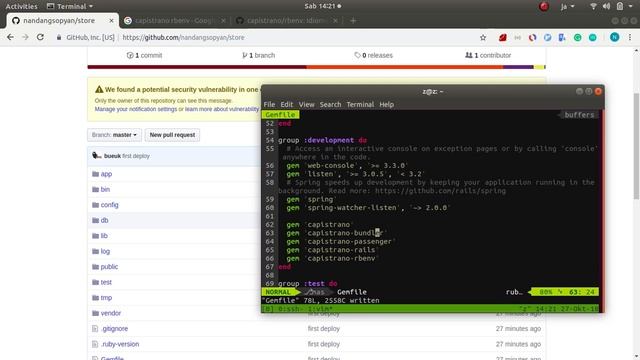The image size is (640, 360).
Task: Open the config folder
Action: click(109, 205)
